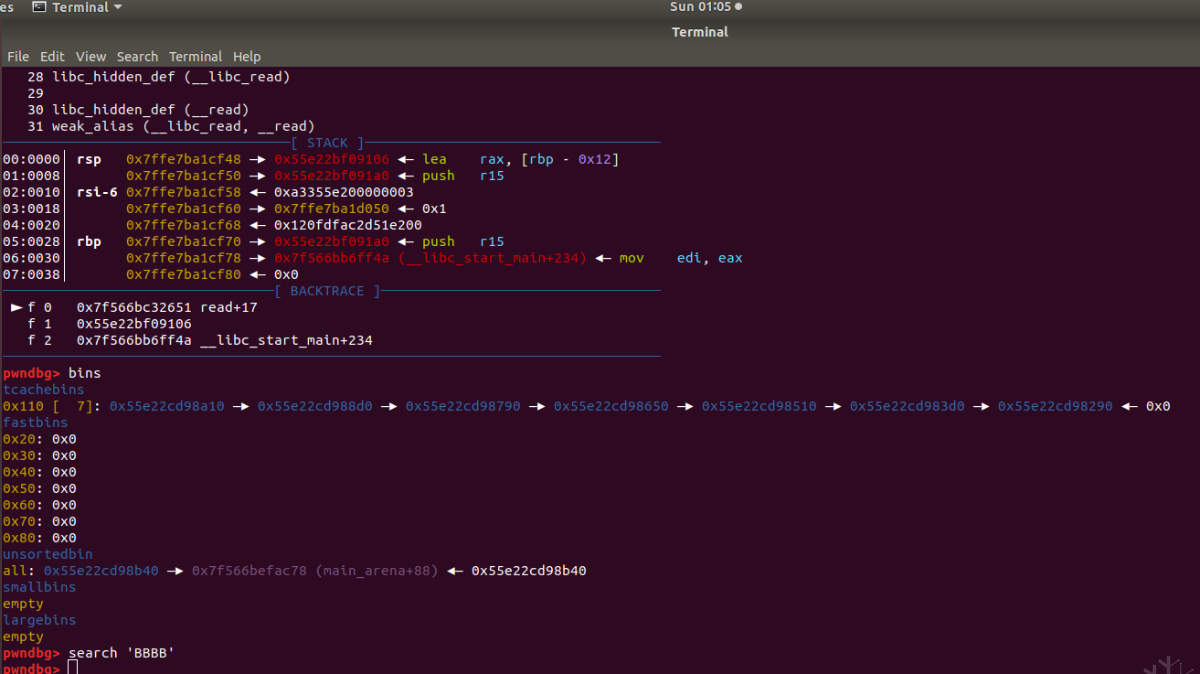Click the main_arena+88 address in unsortedbin
Viewport: 1200px width, 674px height.
point(315,571)
